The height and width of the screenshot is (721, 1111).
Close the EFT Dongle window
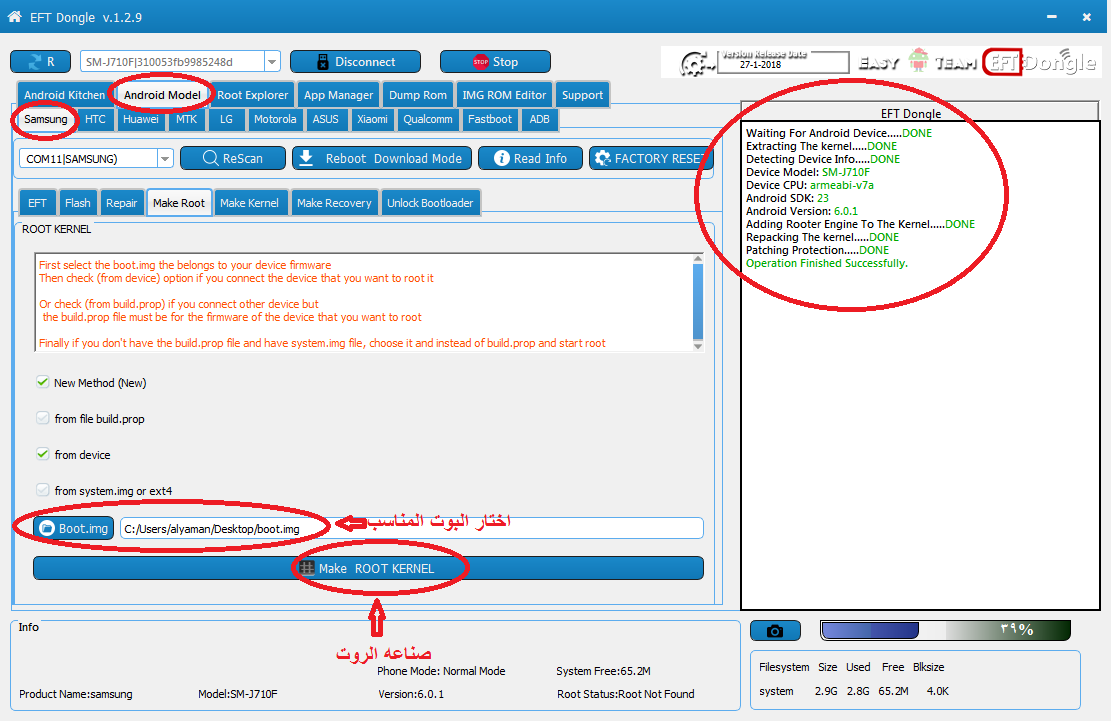coord(1086,17)
